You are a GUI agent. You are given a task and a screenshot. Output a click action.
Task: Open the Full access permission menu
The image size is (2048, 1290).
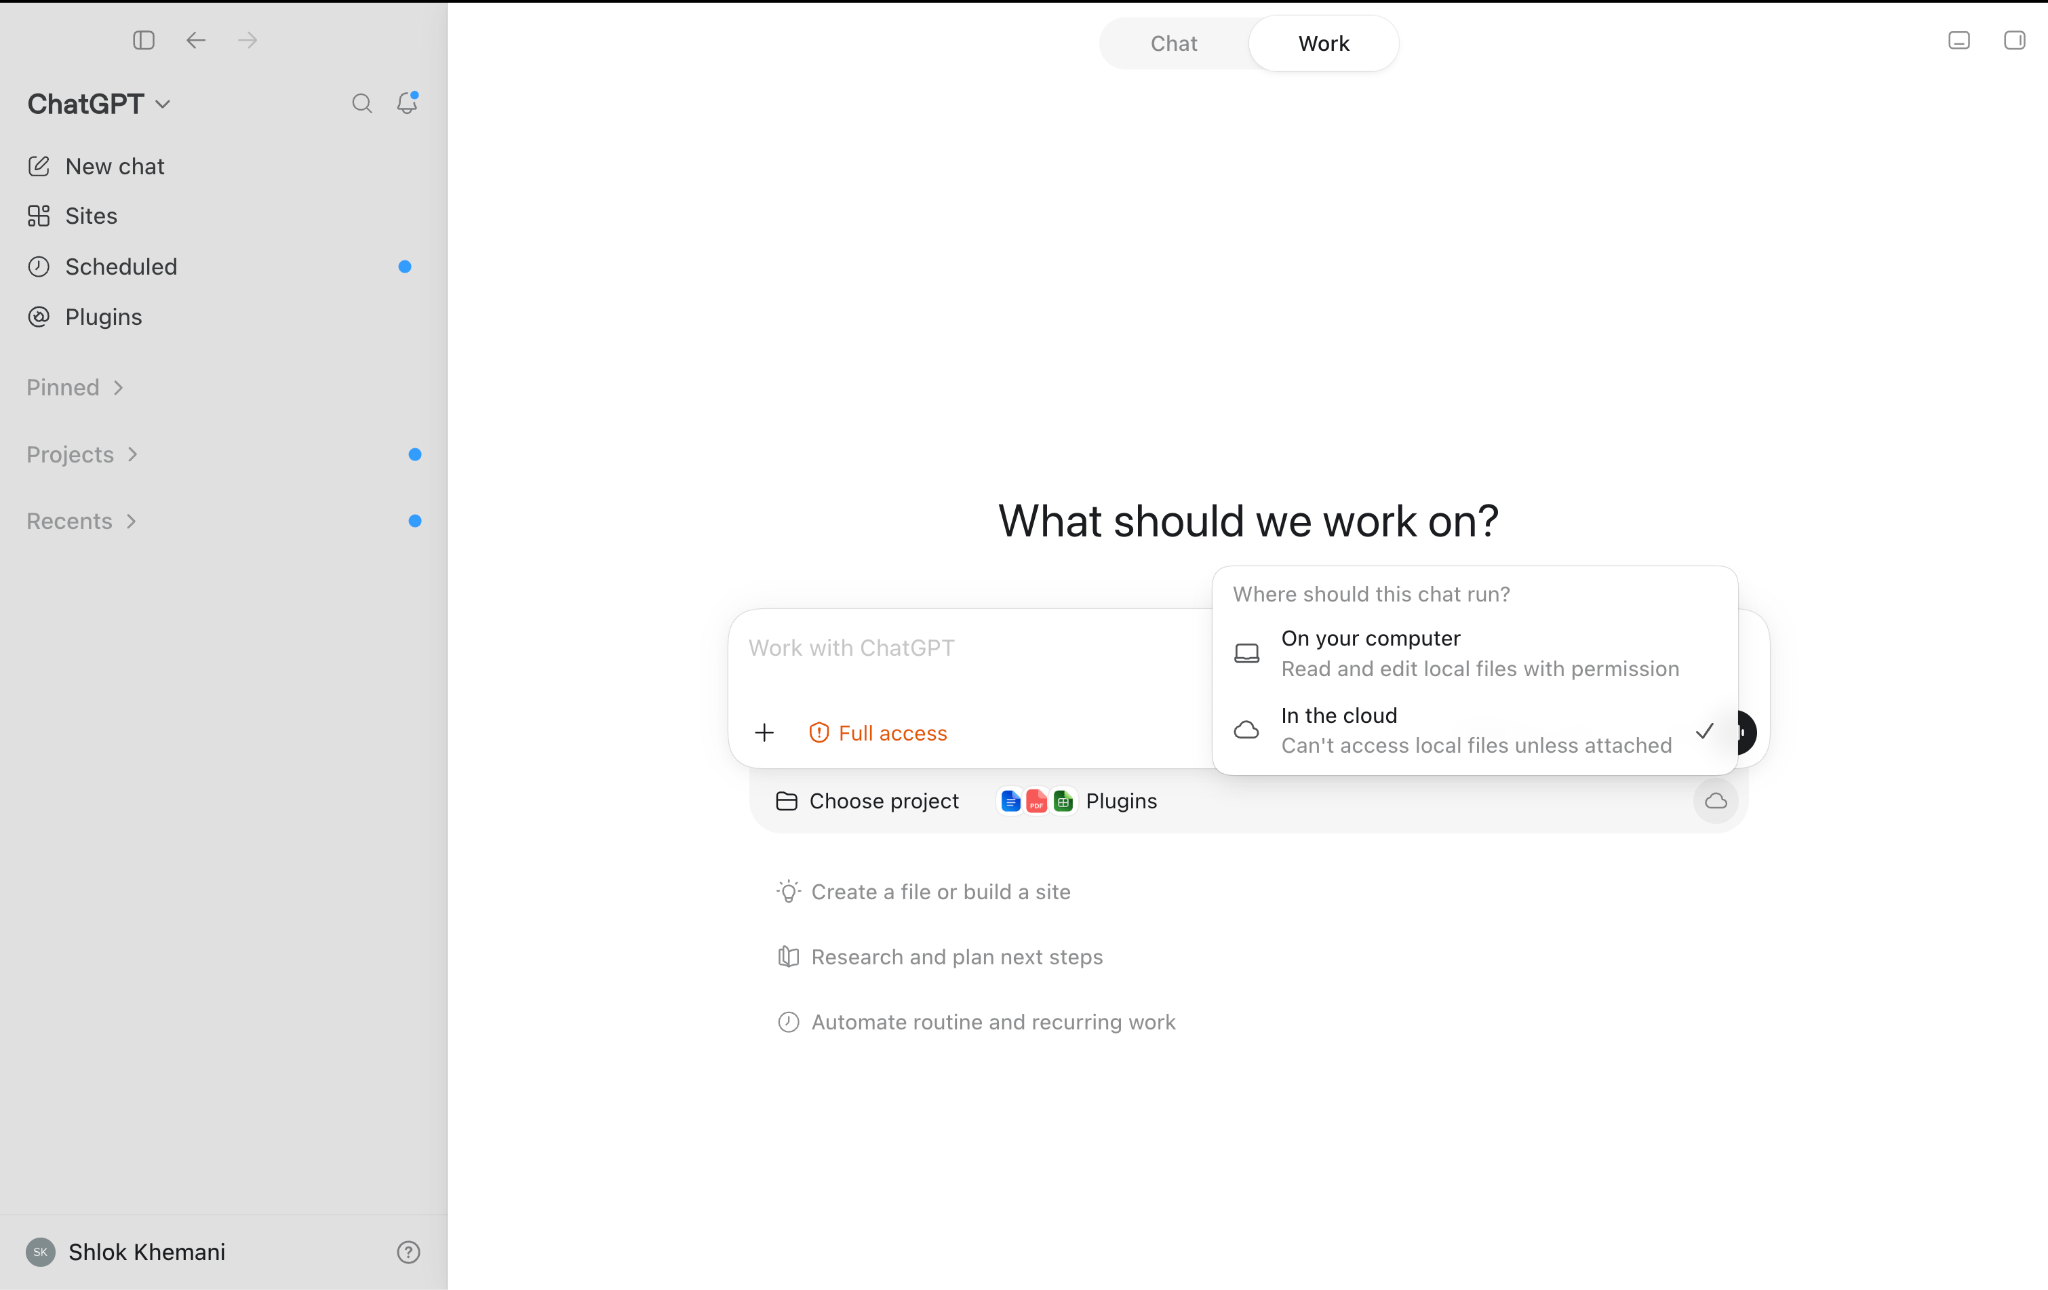pyautogui.click(x=878, y=733)
